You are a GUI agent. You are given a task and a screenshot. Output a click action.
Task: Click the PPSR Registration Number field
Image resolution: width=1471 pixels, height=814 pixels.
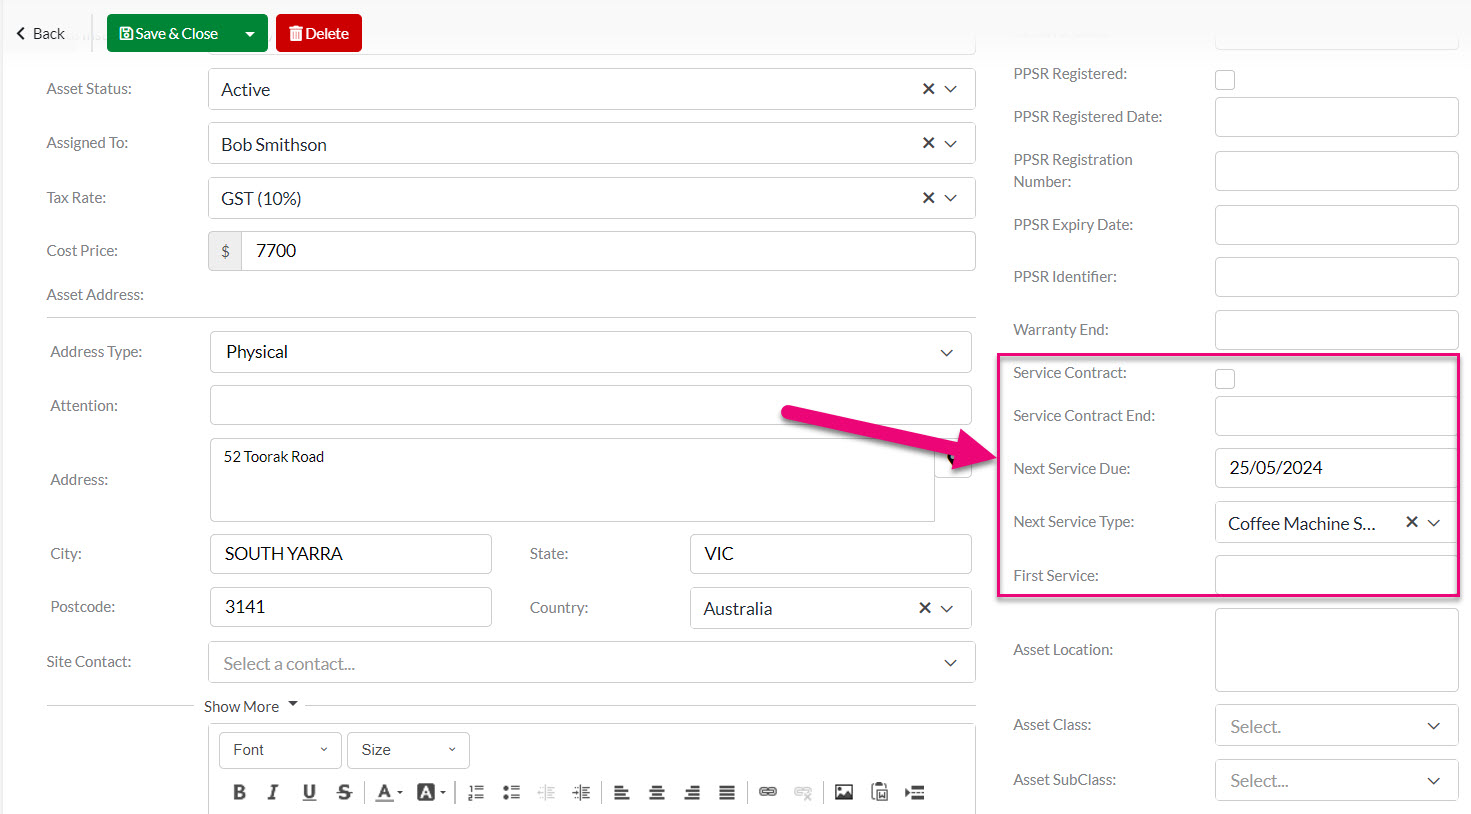1337,171
